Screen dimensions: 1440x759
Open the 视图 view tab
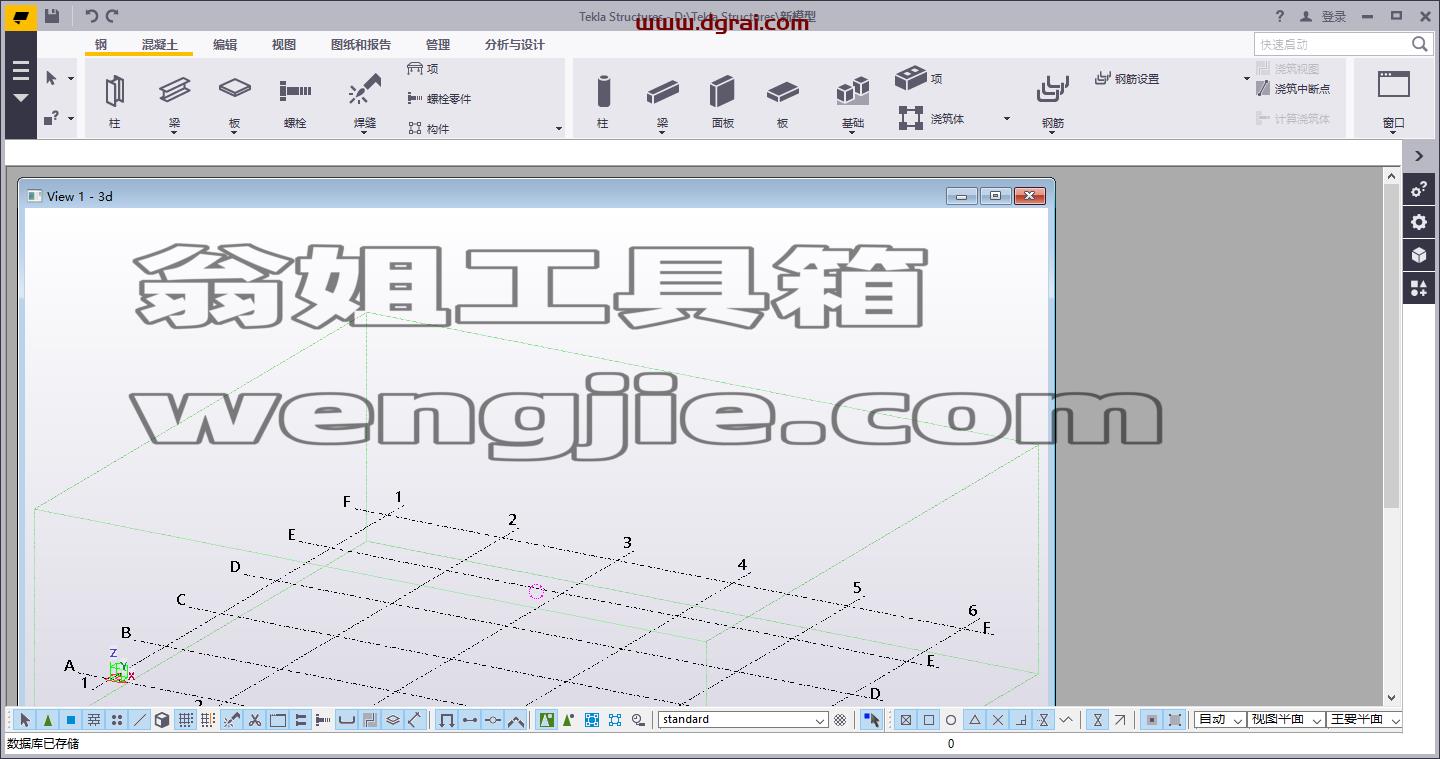point(284,45)
